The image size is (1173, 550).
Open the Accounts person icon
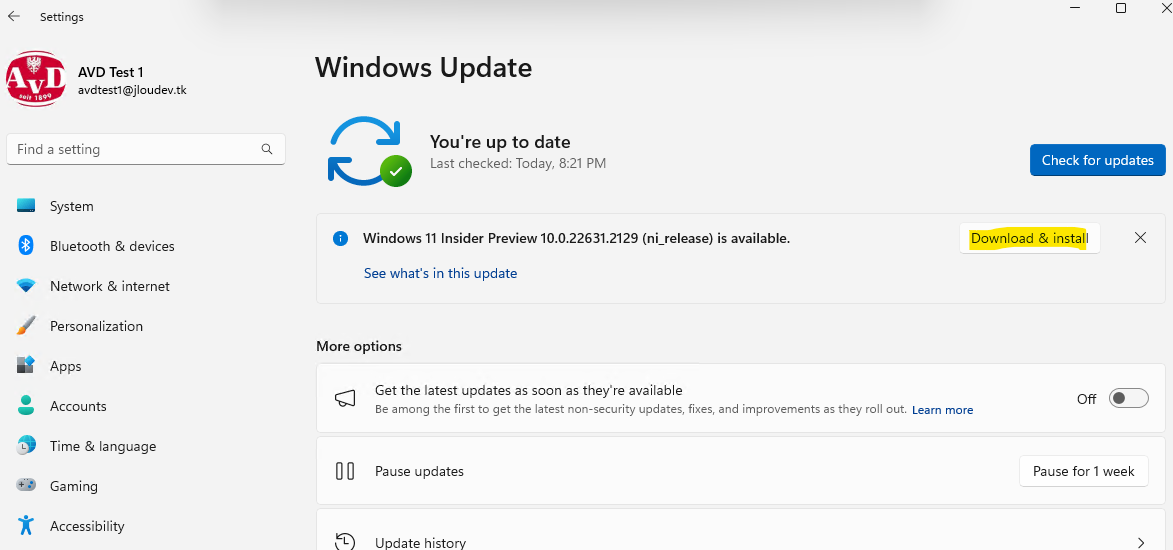point(26,406)
